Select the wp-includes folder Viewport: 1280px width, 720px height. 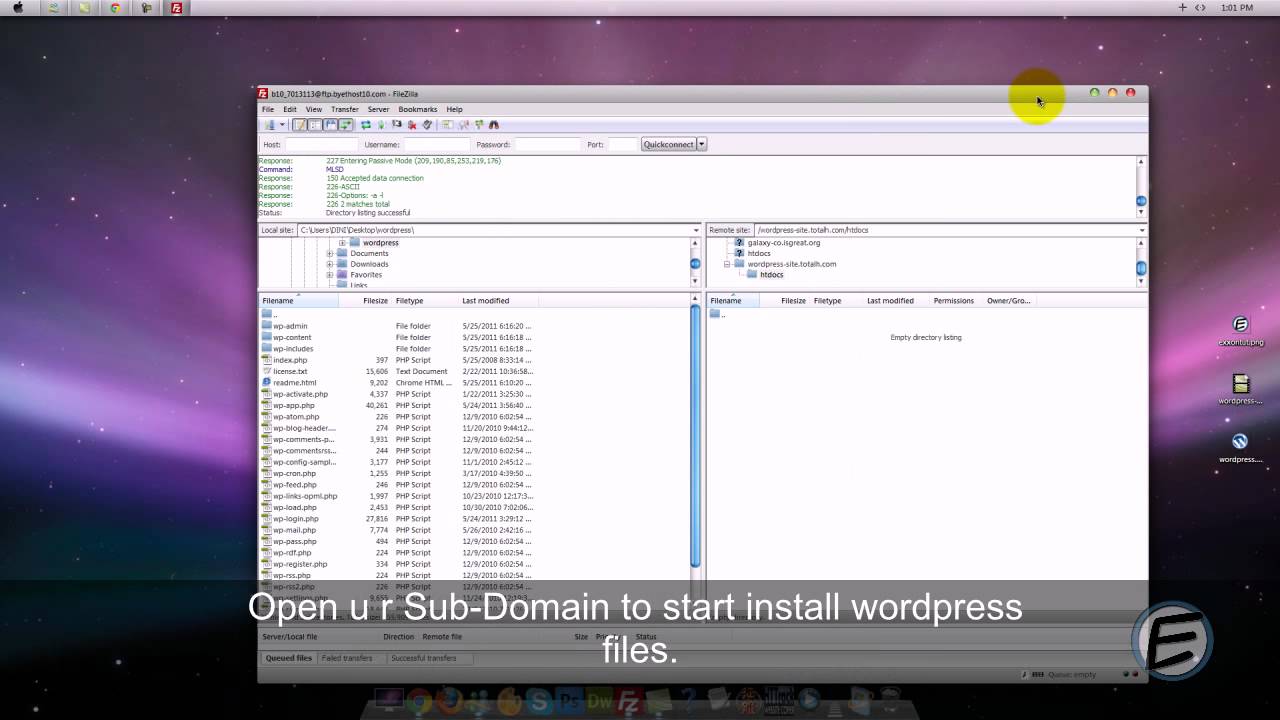click(x=293, y=349)
